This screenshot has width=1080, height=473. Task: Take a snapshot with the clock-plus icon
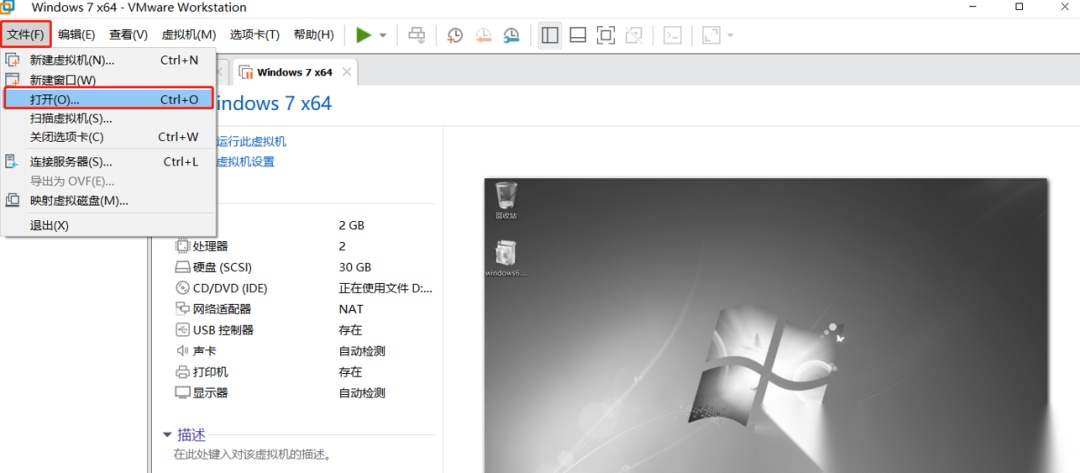coord(455,35)
